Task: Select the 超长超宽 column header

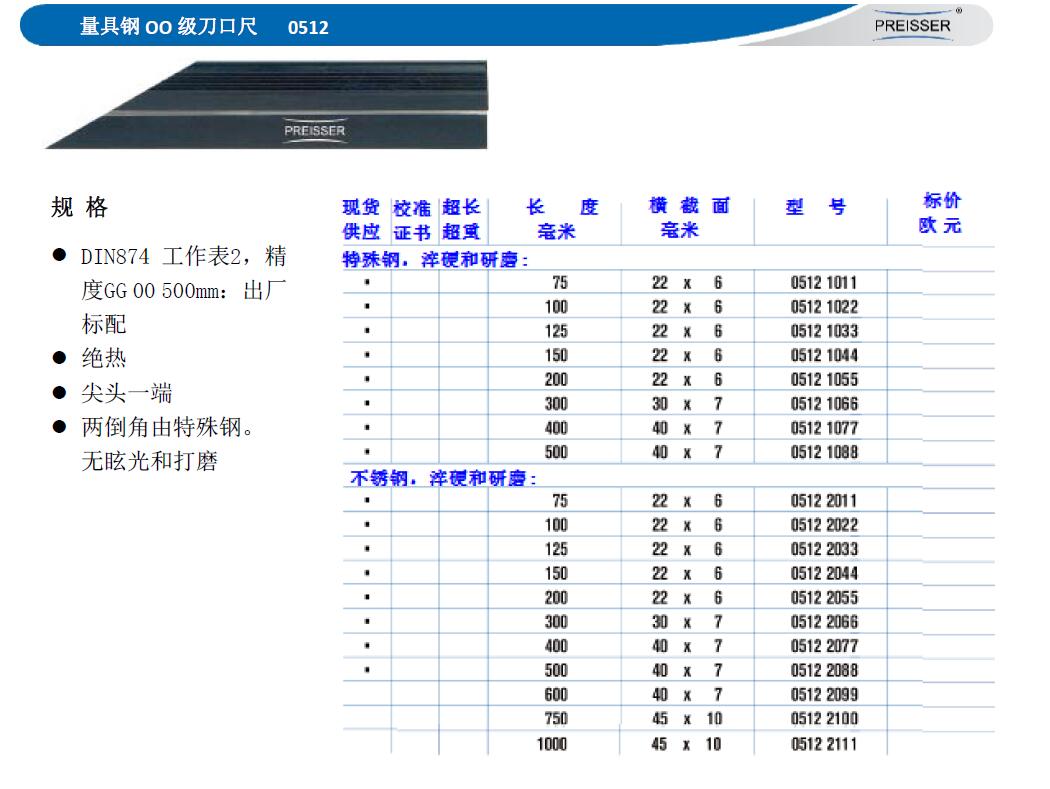Action: click(461, 219)
